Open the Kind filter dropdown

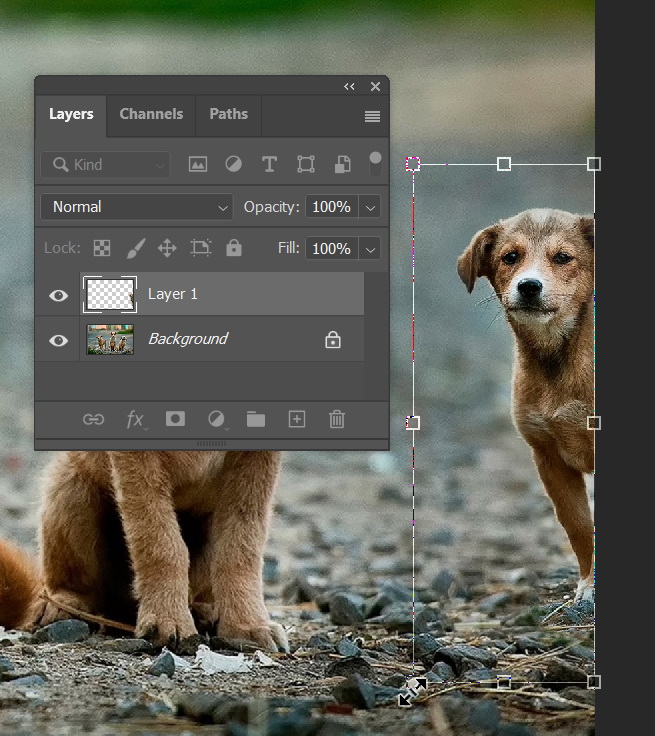106,165
